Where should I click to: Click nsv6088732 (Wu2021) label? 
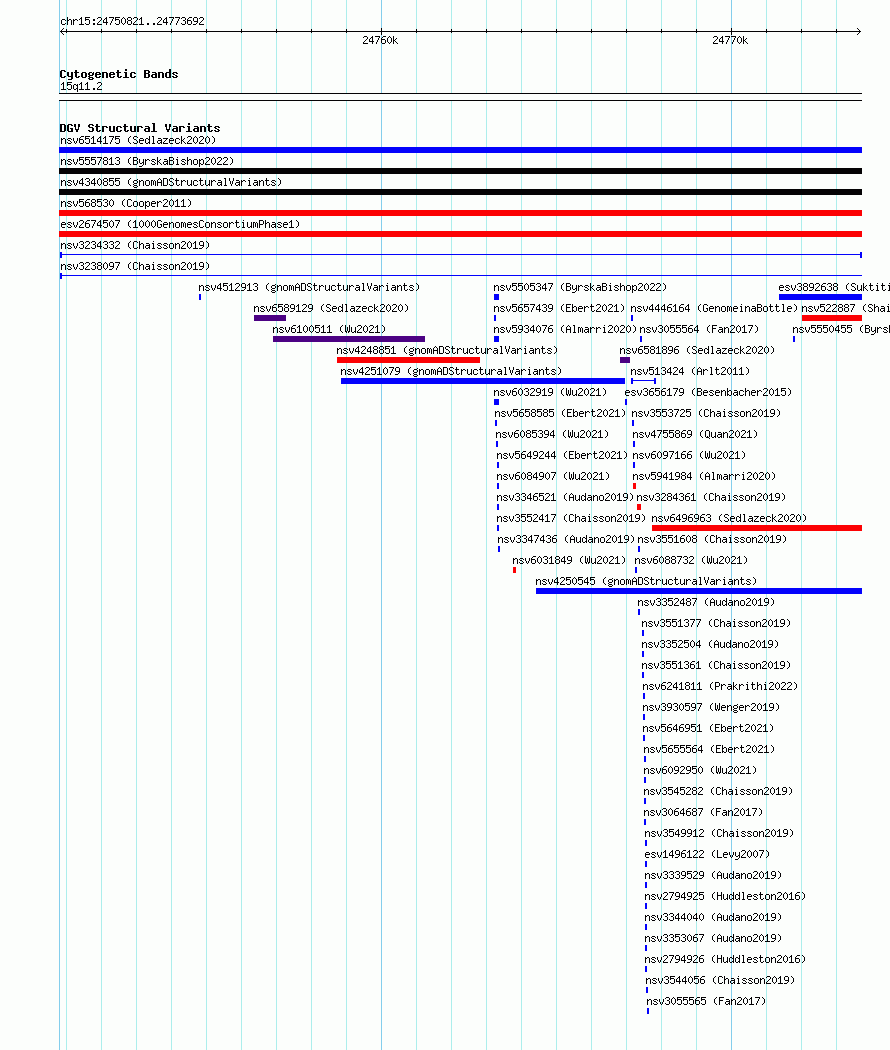691,560
